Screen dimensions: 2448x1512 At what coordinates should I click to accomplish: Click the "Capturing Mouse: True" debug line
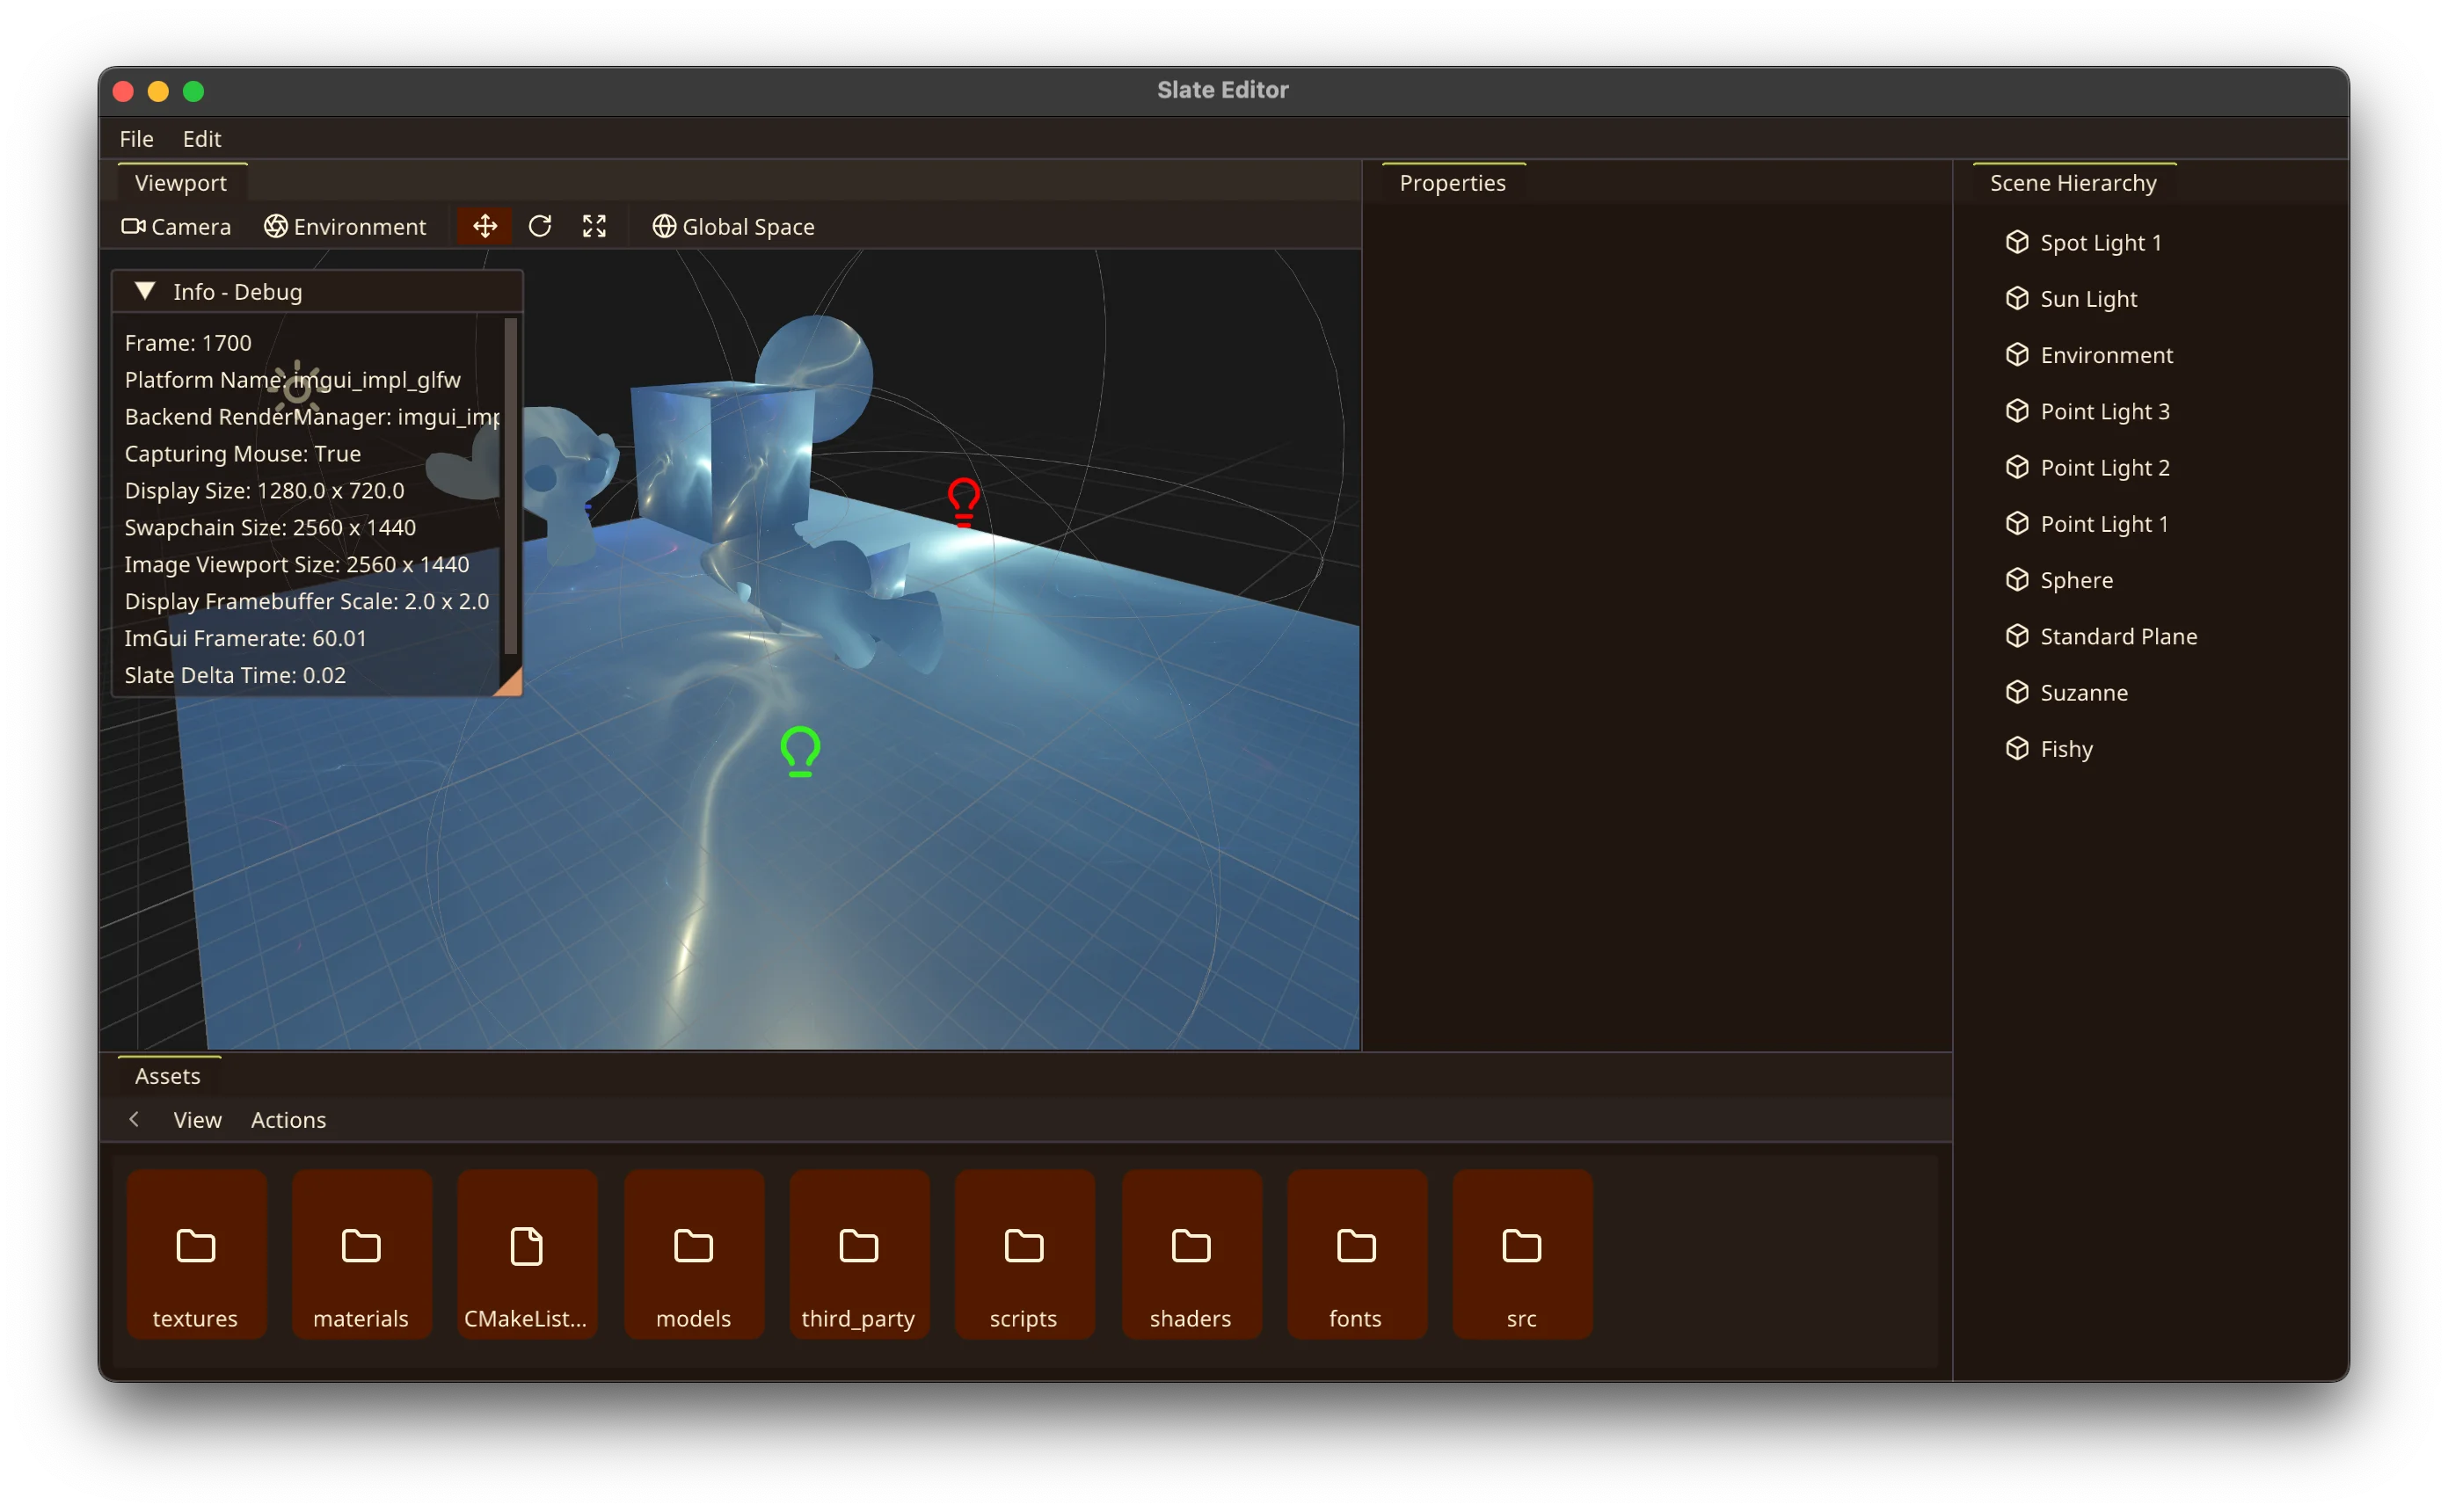243,454
